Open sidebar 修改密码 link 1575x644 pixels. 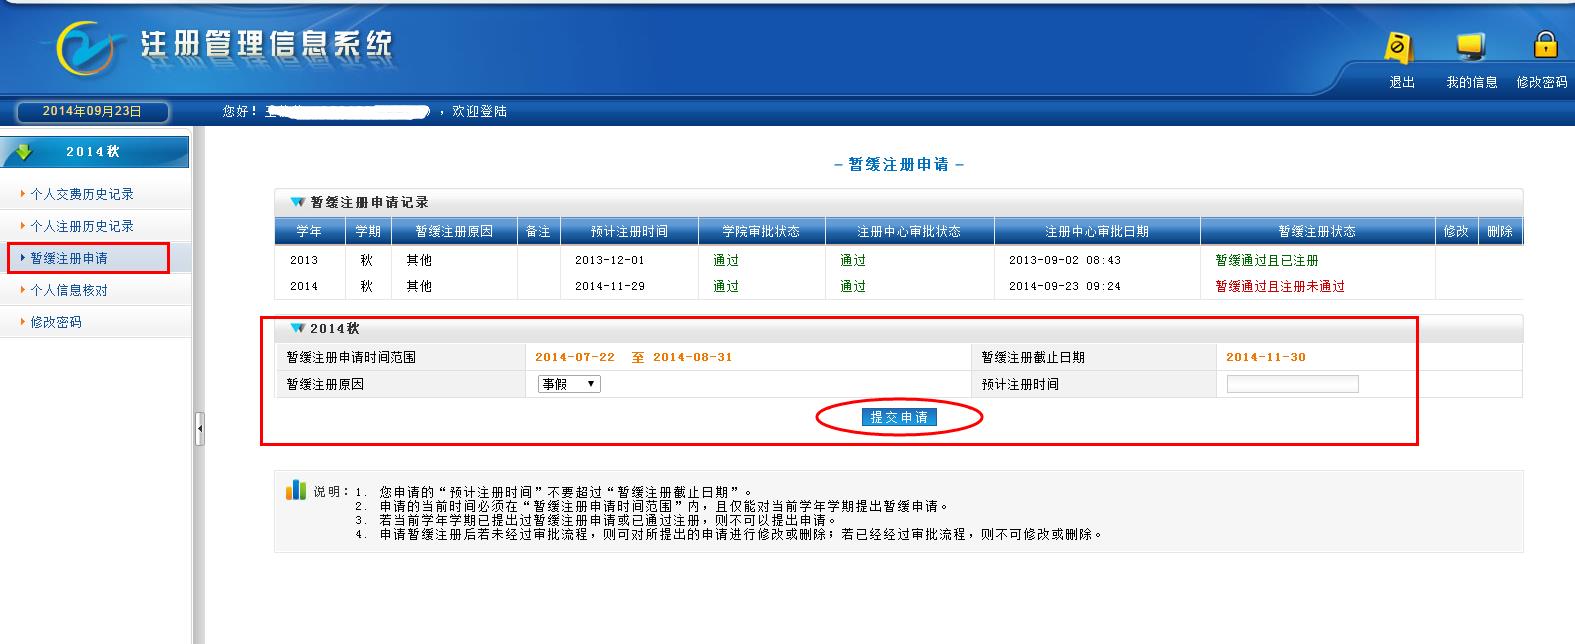pyautogui.click(x=56, y=322)
